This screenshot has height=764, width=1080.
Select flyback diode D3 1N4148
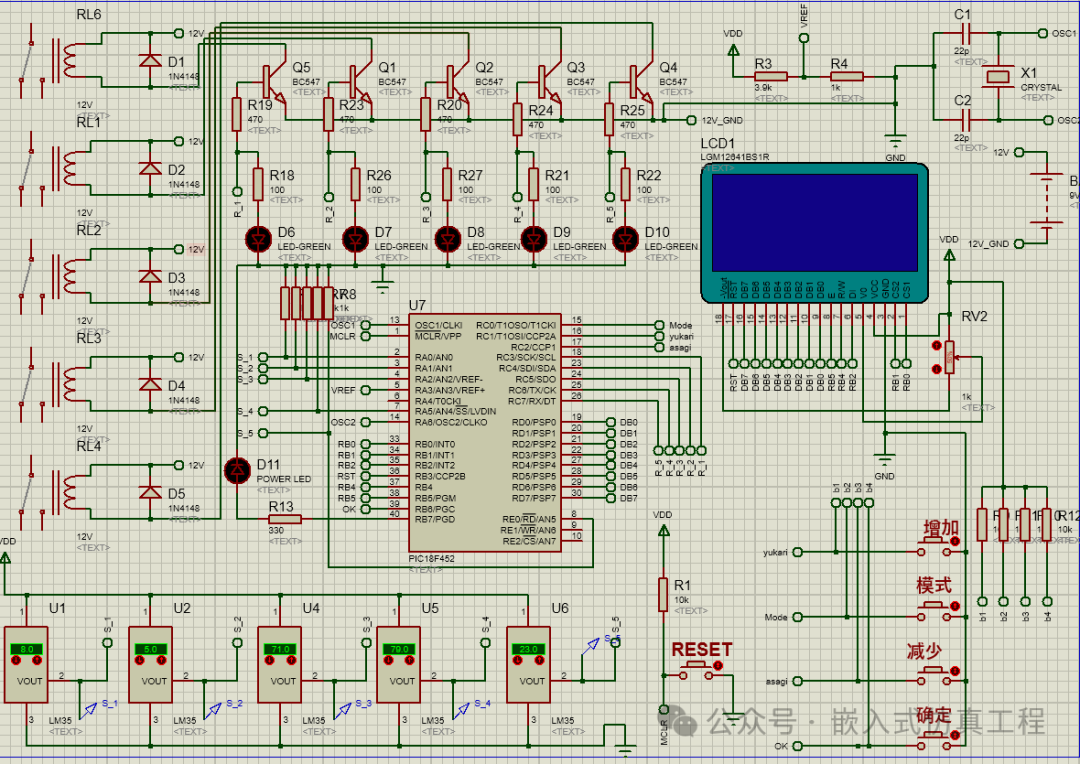tap(151, 277)
